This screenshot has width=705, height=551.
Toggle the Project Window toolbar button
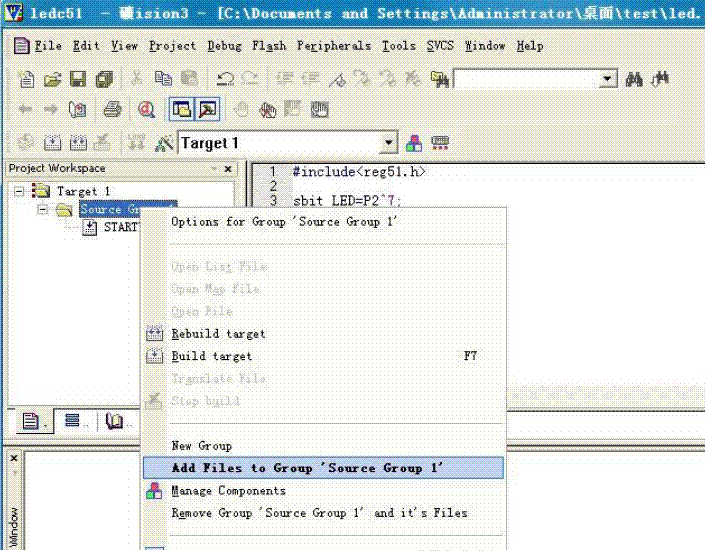coord(181,110)
